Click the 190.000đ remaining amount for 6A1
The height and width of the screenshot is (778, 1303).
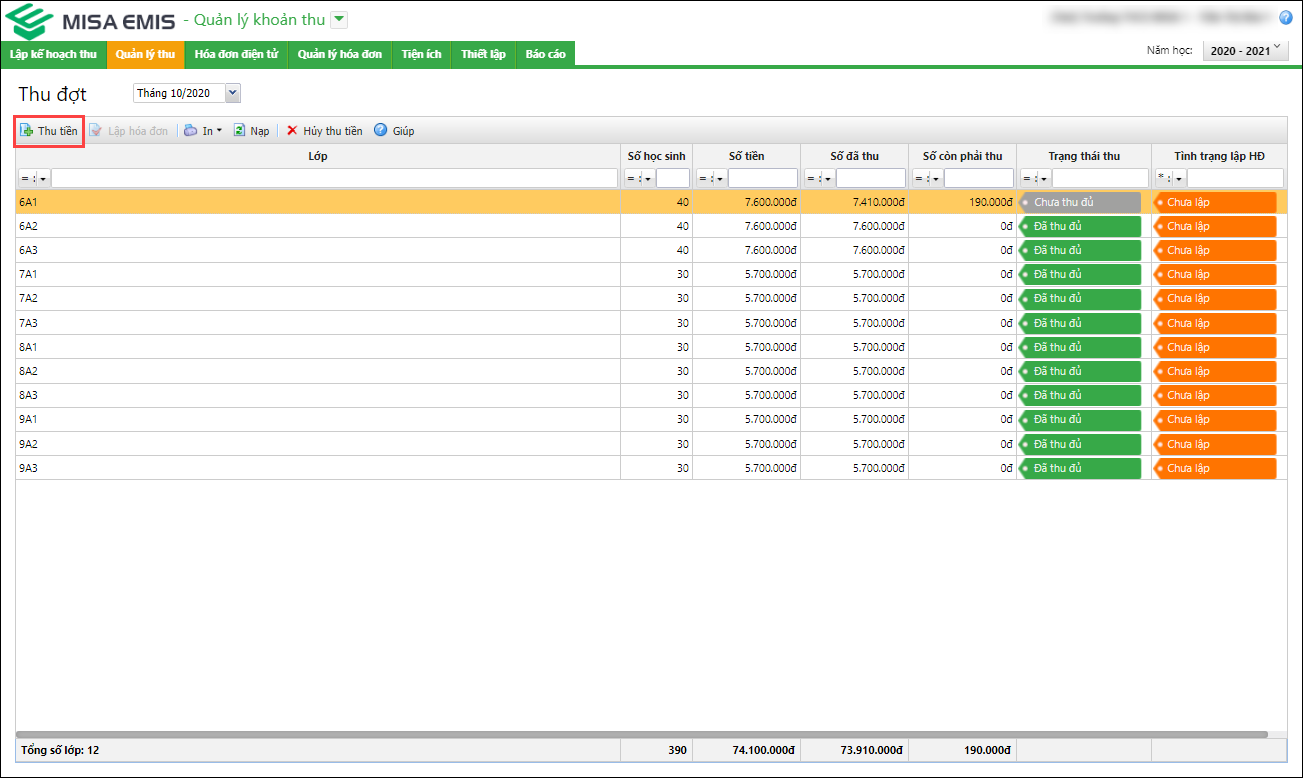tap(989, 202)
